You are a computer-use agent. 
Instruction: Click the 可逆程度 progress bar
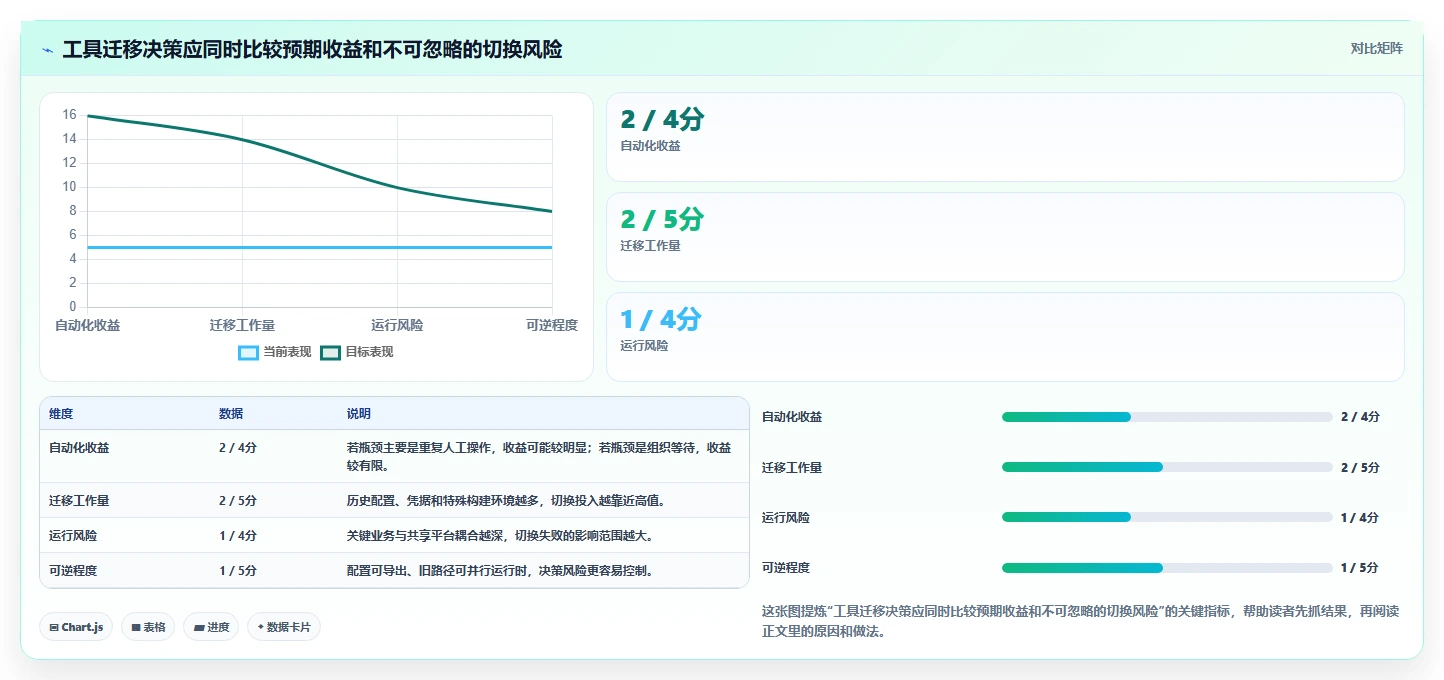[1167, 567]
